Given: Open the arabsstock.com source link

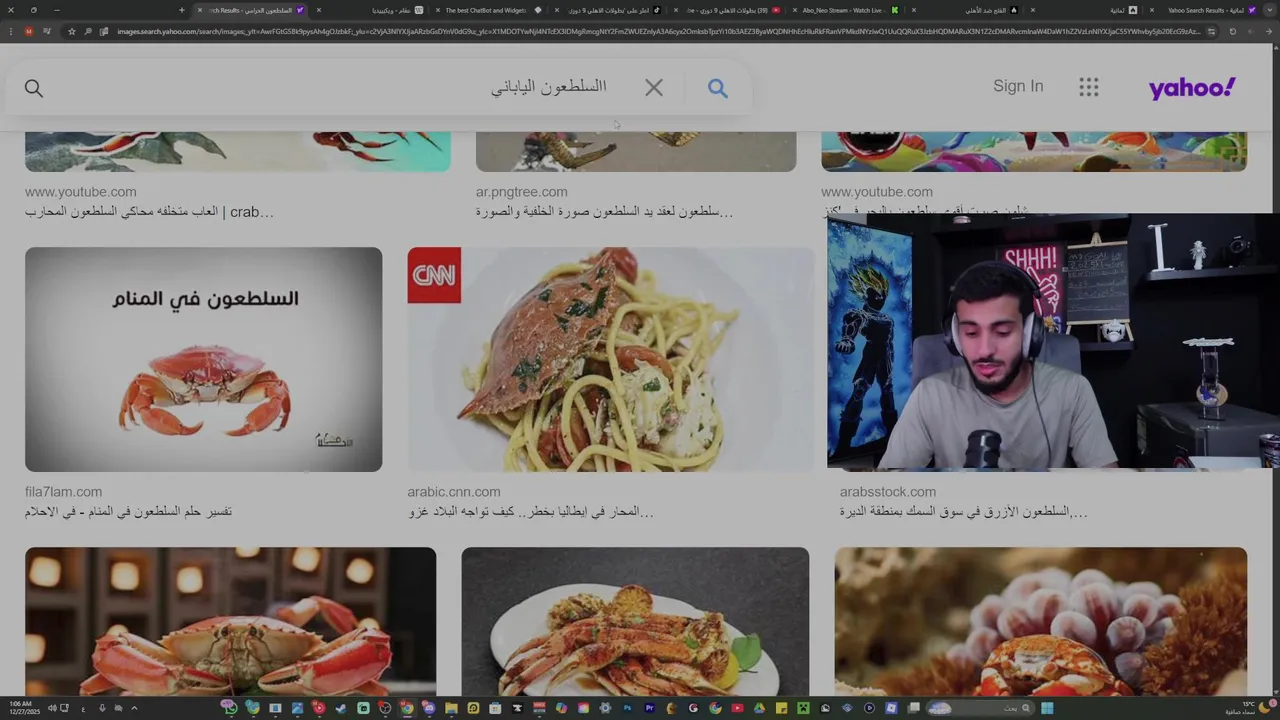Looking at the screenshot, I should [x=888, y=492].
